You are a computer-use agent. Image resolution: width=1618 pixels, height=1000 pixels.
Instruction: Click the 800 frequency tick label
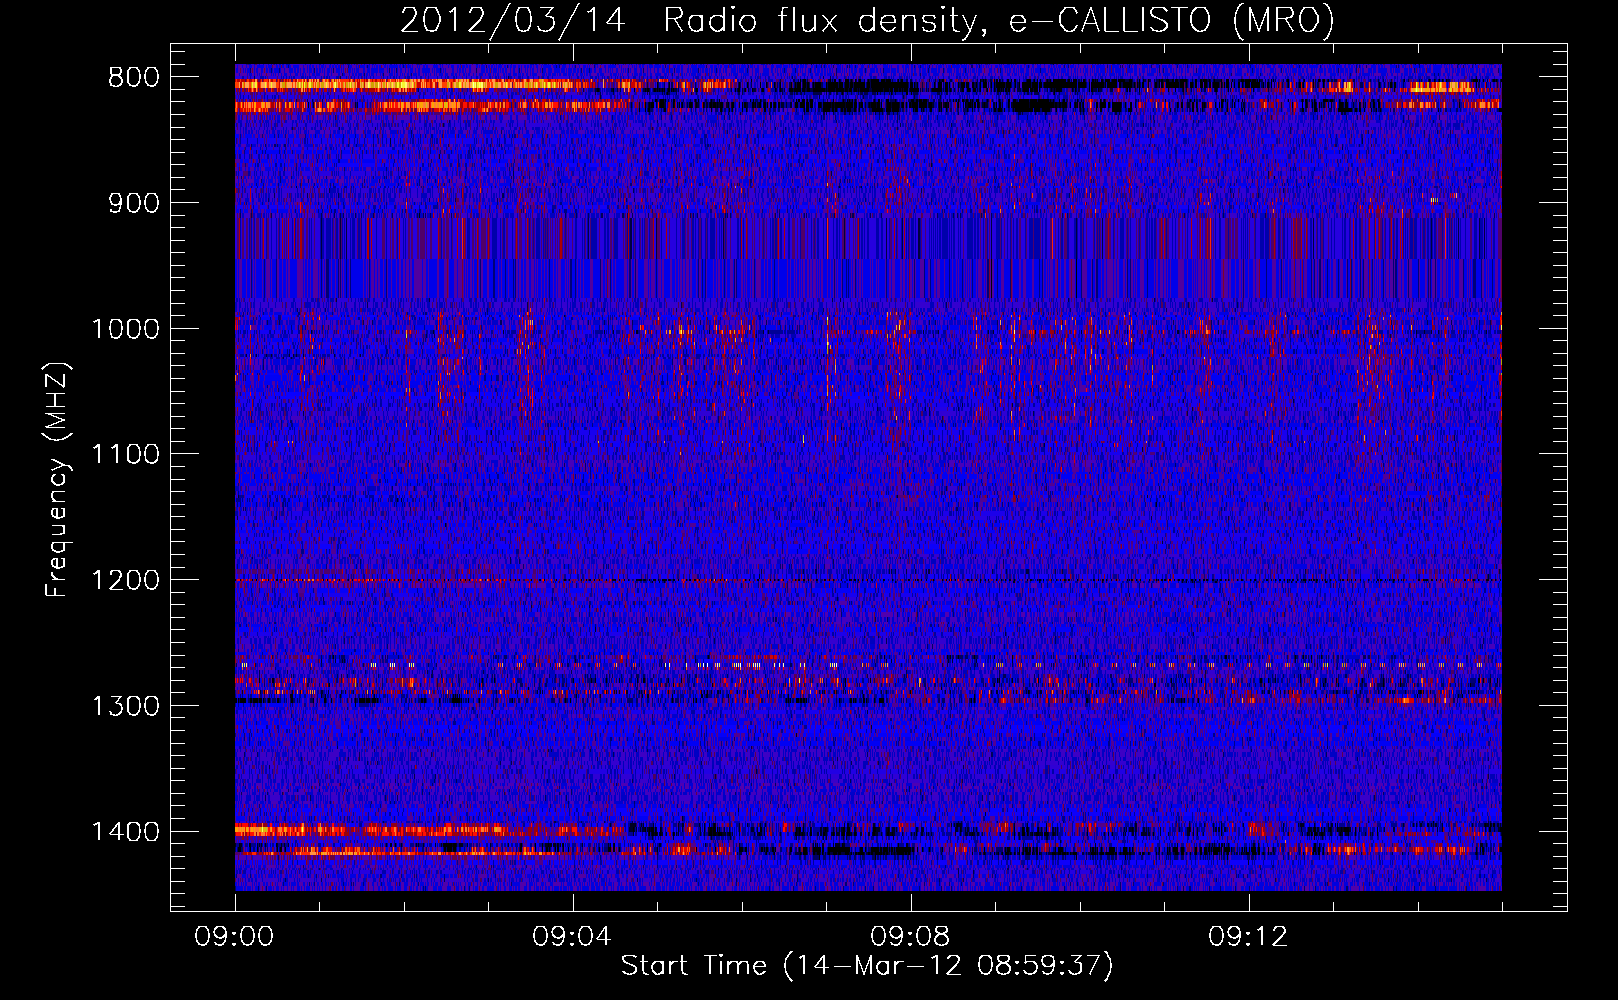coord(134,78)
